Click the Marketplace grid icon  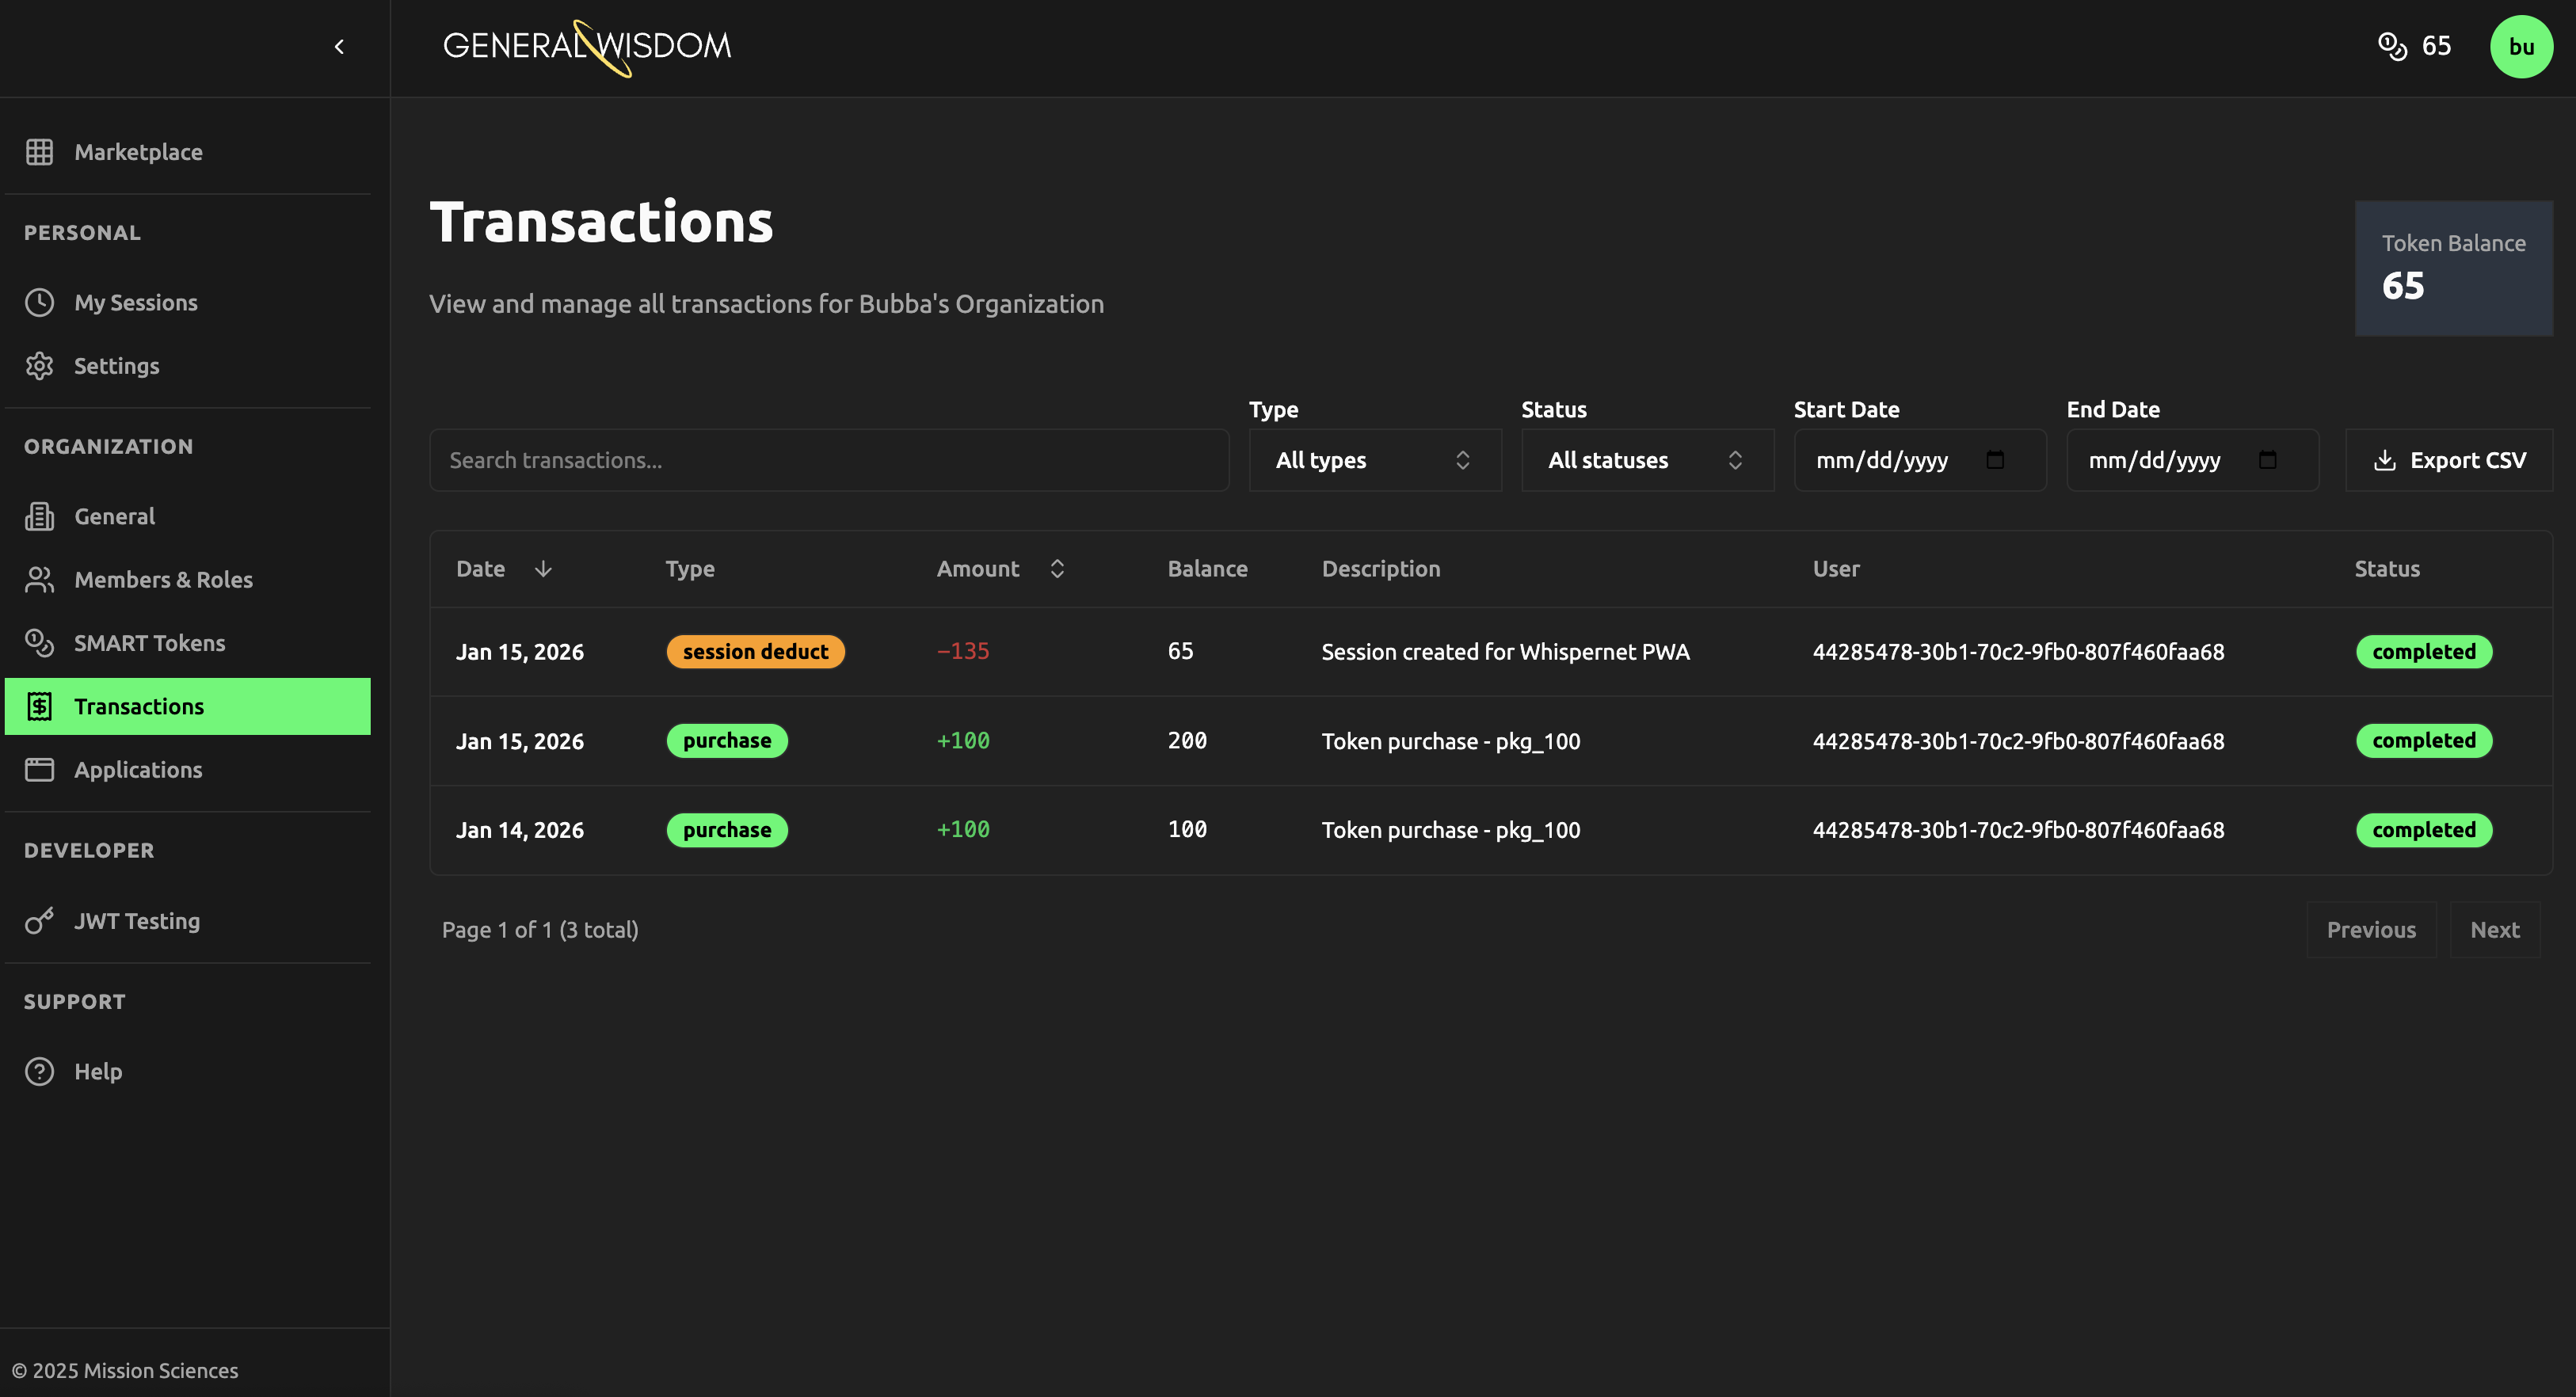pyautogui.click(x=40, y=152)
